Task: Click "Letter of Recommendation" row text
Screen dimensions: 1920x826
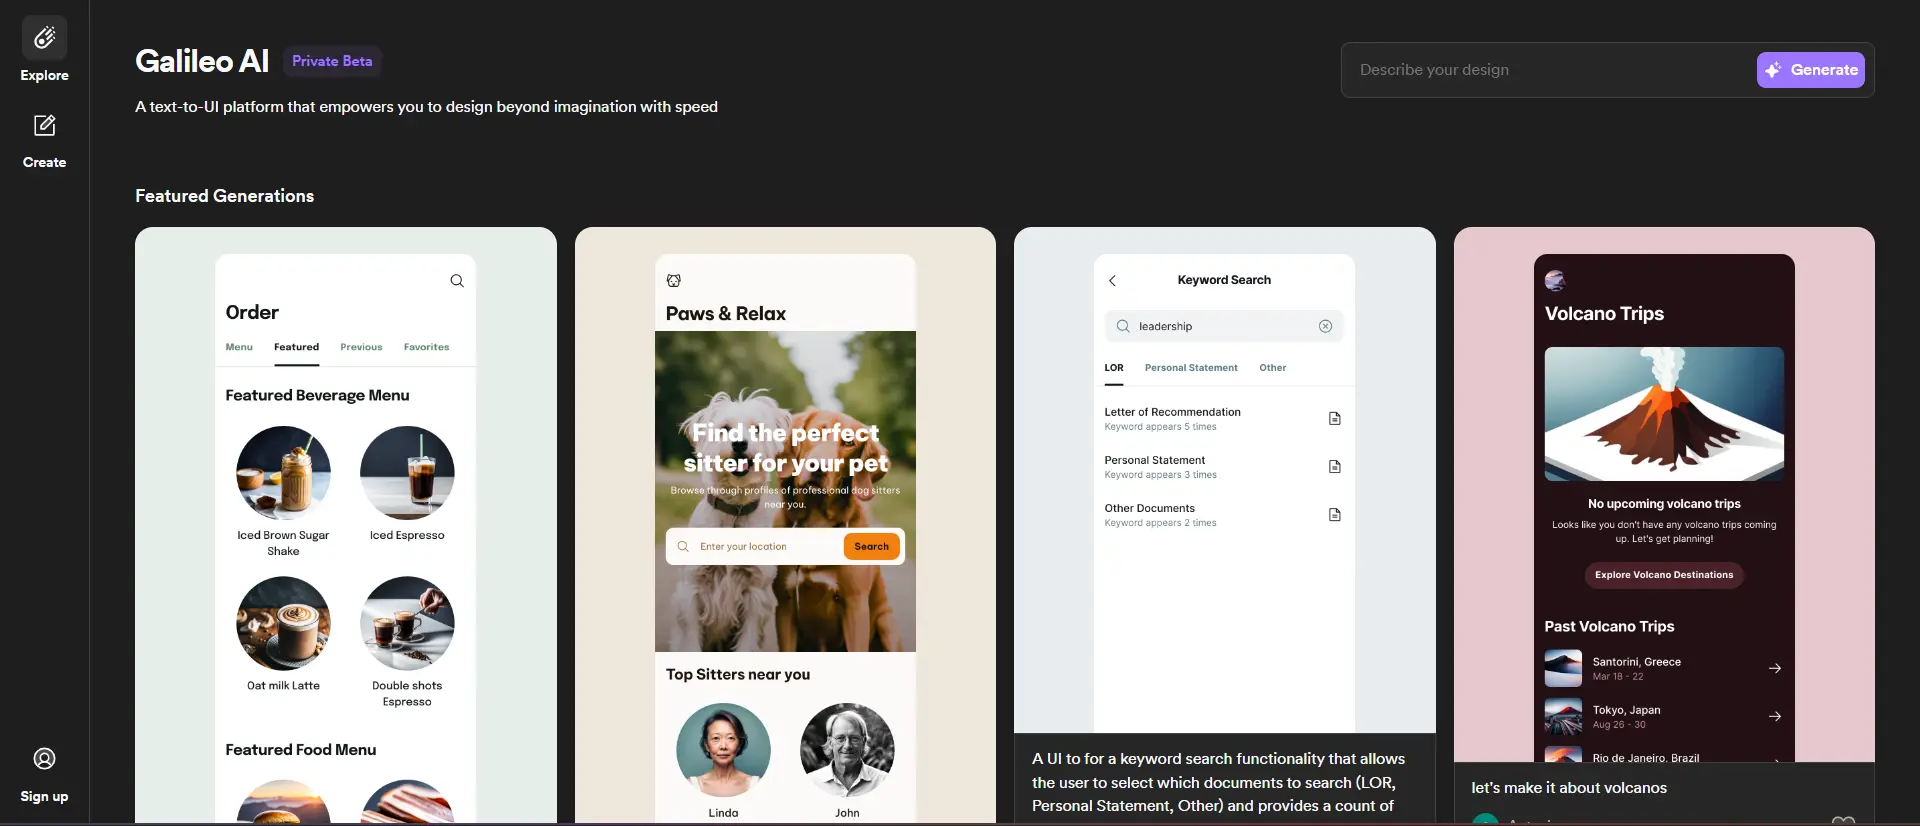Action: 1172,412
